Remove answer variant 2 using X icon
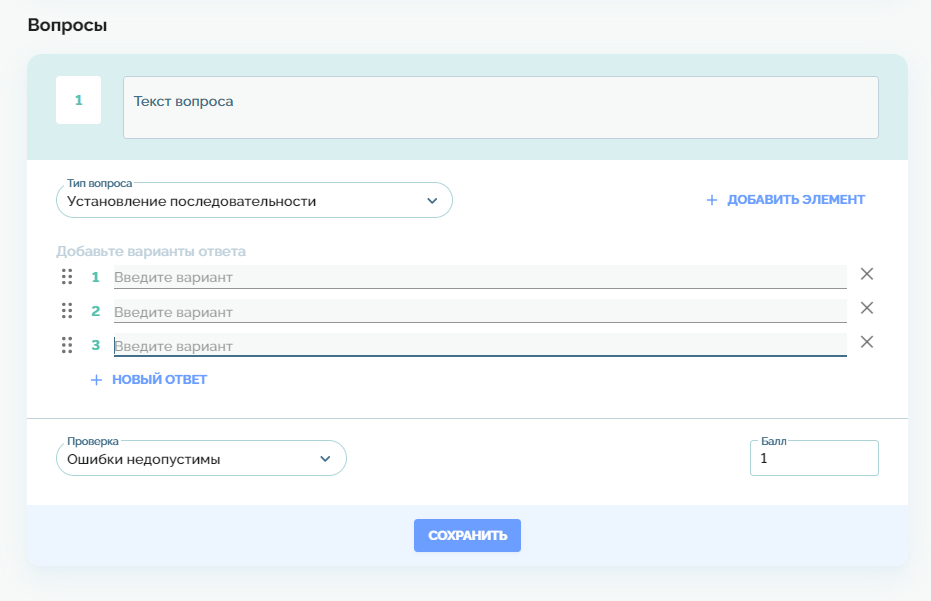This screenshot has height=601, width=931. pos(867,308)
